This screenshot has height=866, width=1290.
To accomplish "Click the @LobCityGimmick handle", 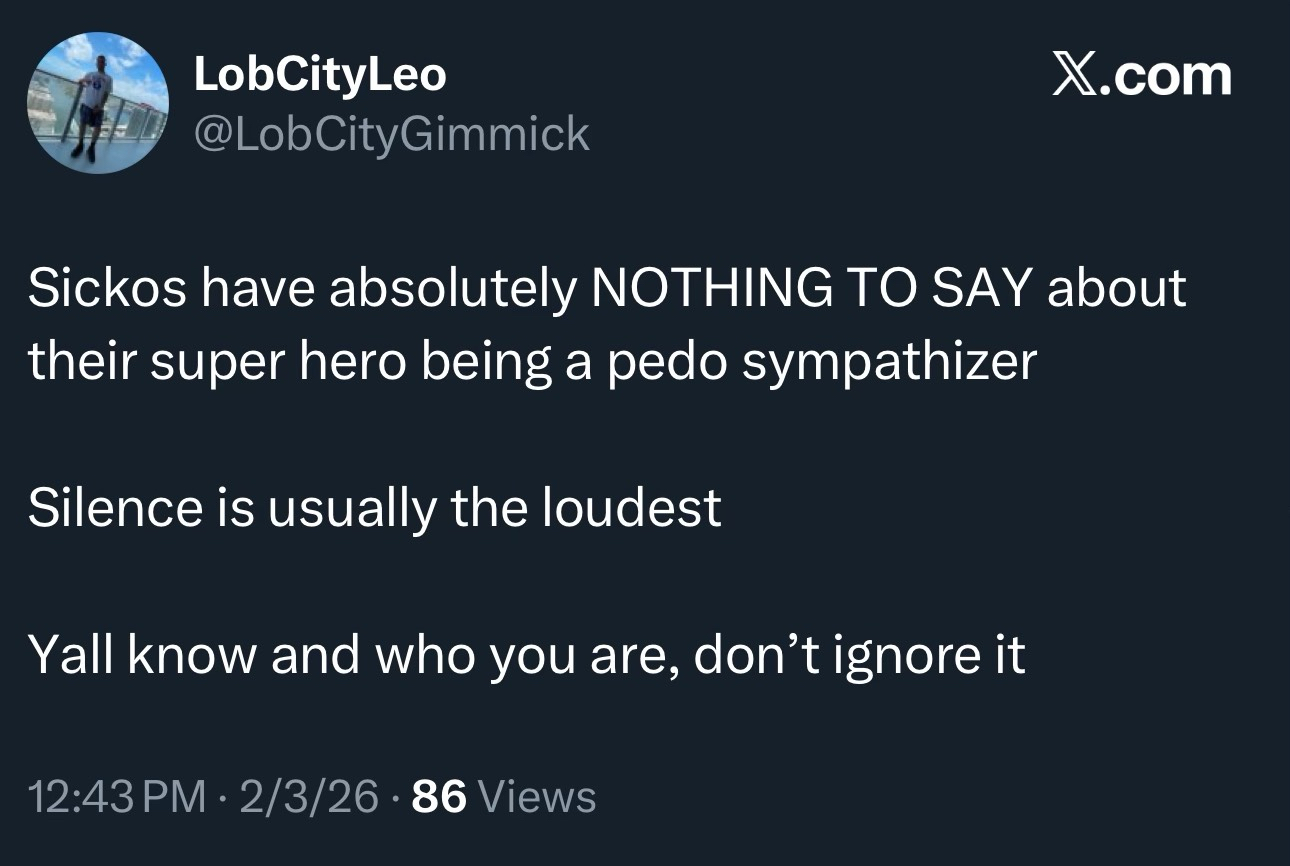I will pos(392,134).
